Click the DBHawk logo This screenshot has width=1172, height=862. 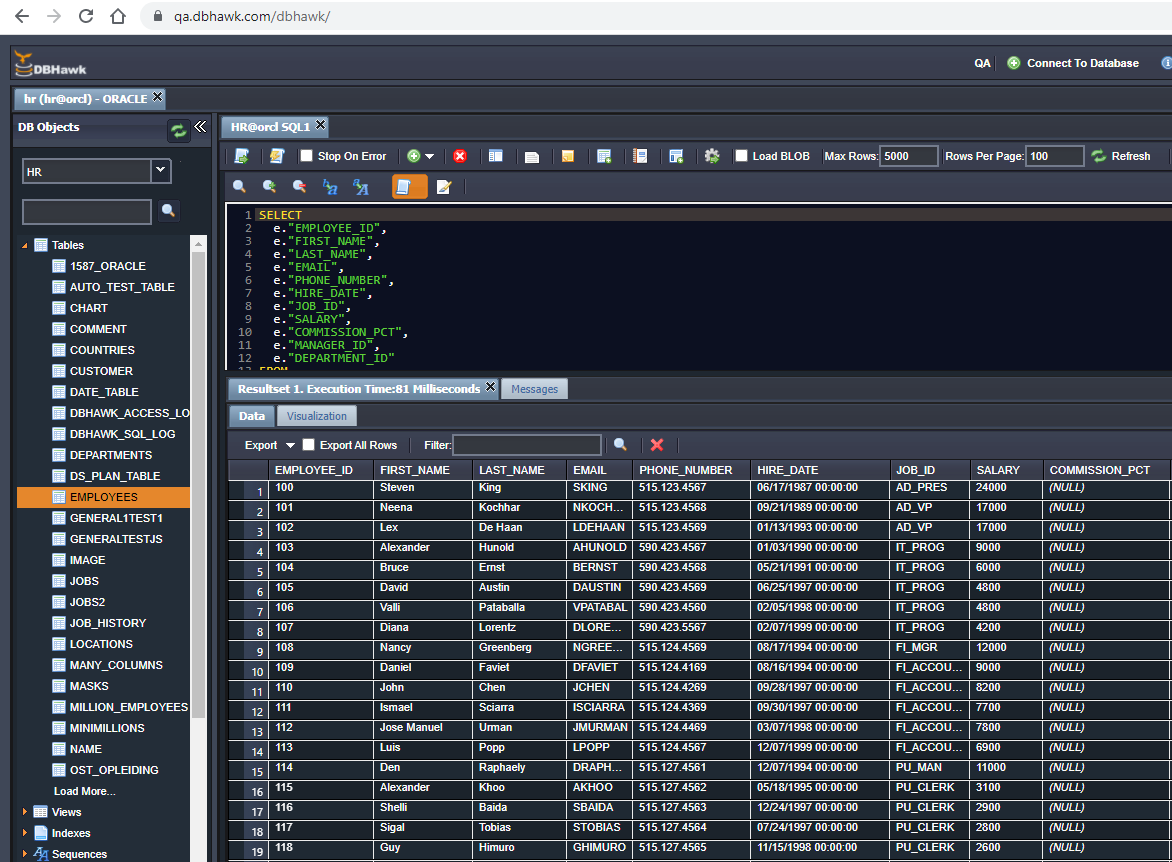pyautogui.click(x=50, y=64)
